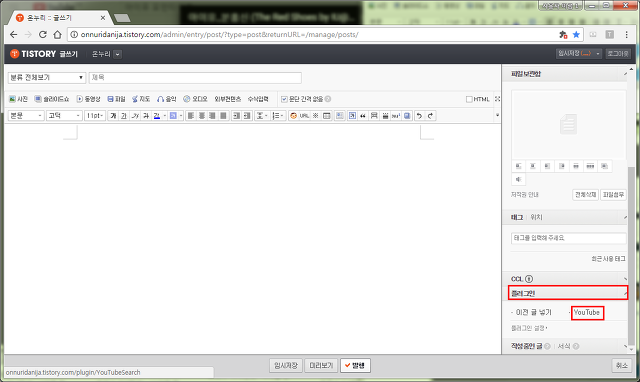Open font family 고딕 dropdown
Image resolution: width=640 pixels, height=382 pixels.
pyautogui.click(x=64, y=116)
